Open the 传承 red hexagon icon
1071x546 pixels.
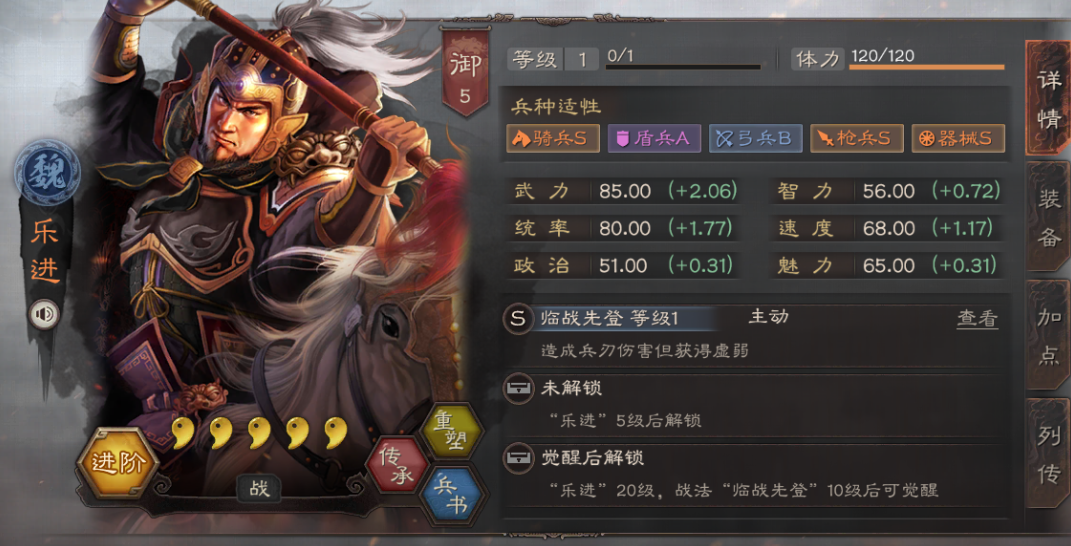click(398, 466)
